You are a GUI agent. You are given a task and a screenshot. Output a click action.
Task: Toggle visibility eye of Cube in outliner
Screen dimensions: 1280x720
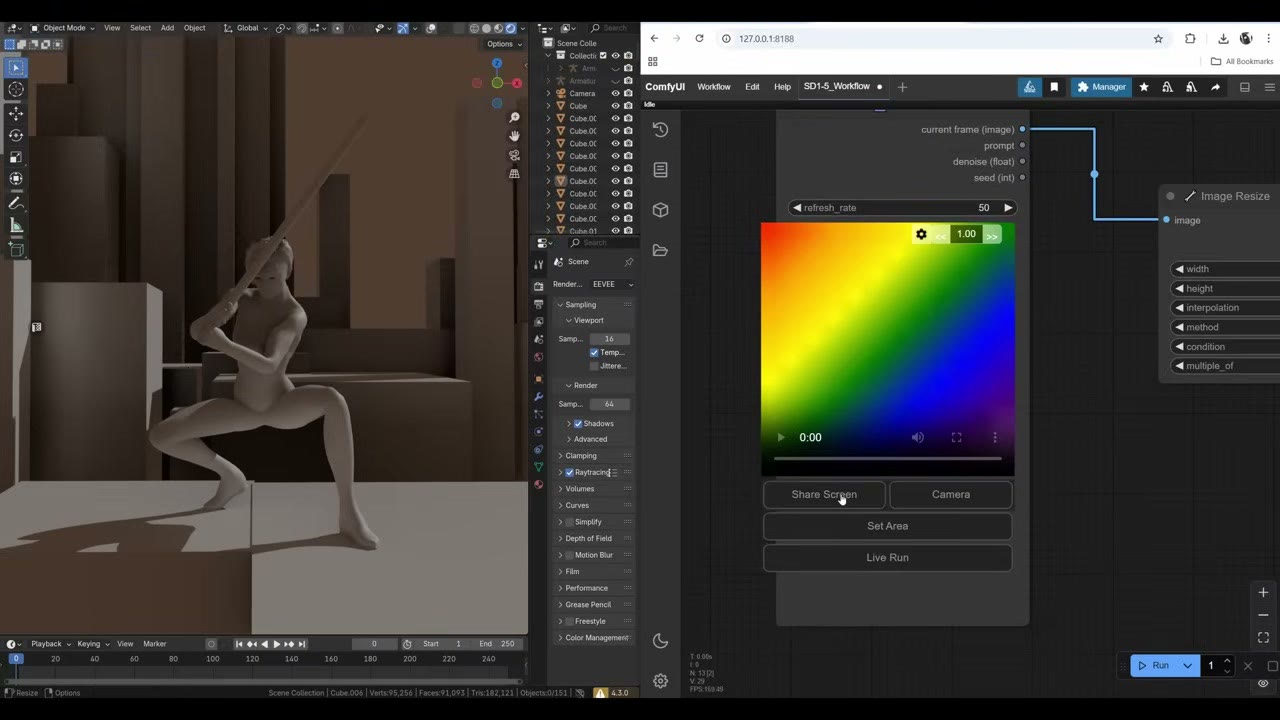coord(615,106)
